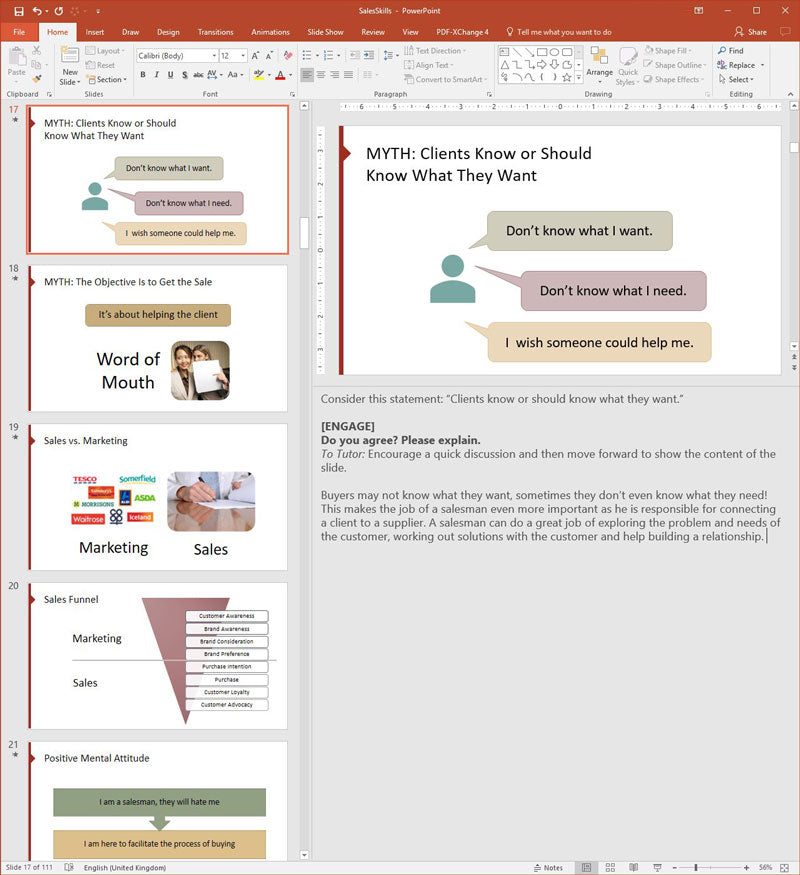The height and width of the screenshot is (875, 800).
Task: Collapse the ribbon with the chevron
Action: tap(790, 94)
